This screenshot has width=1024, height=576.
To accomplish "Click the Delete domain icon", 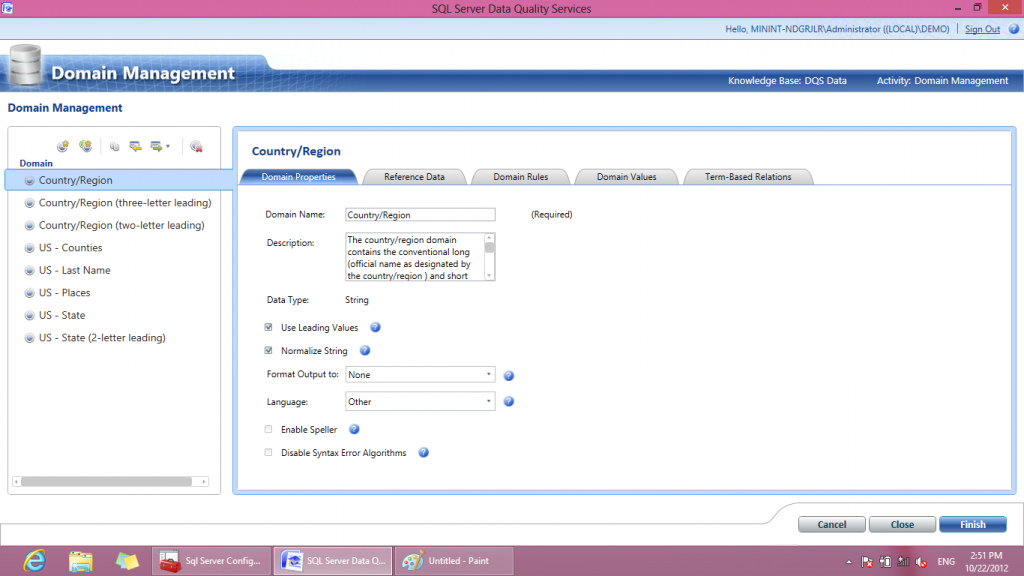I will [x=196, y=147].
